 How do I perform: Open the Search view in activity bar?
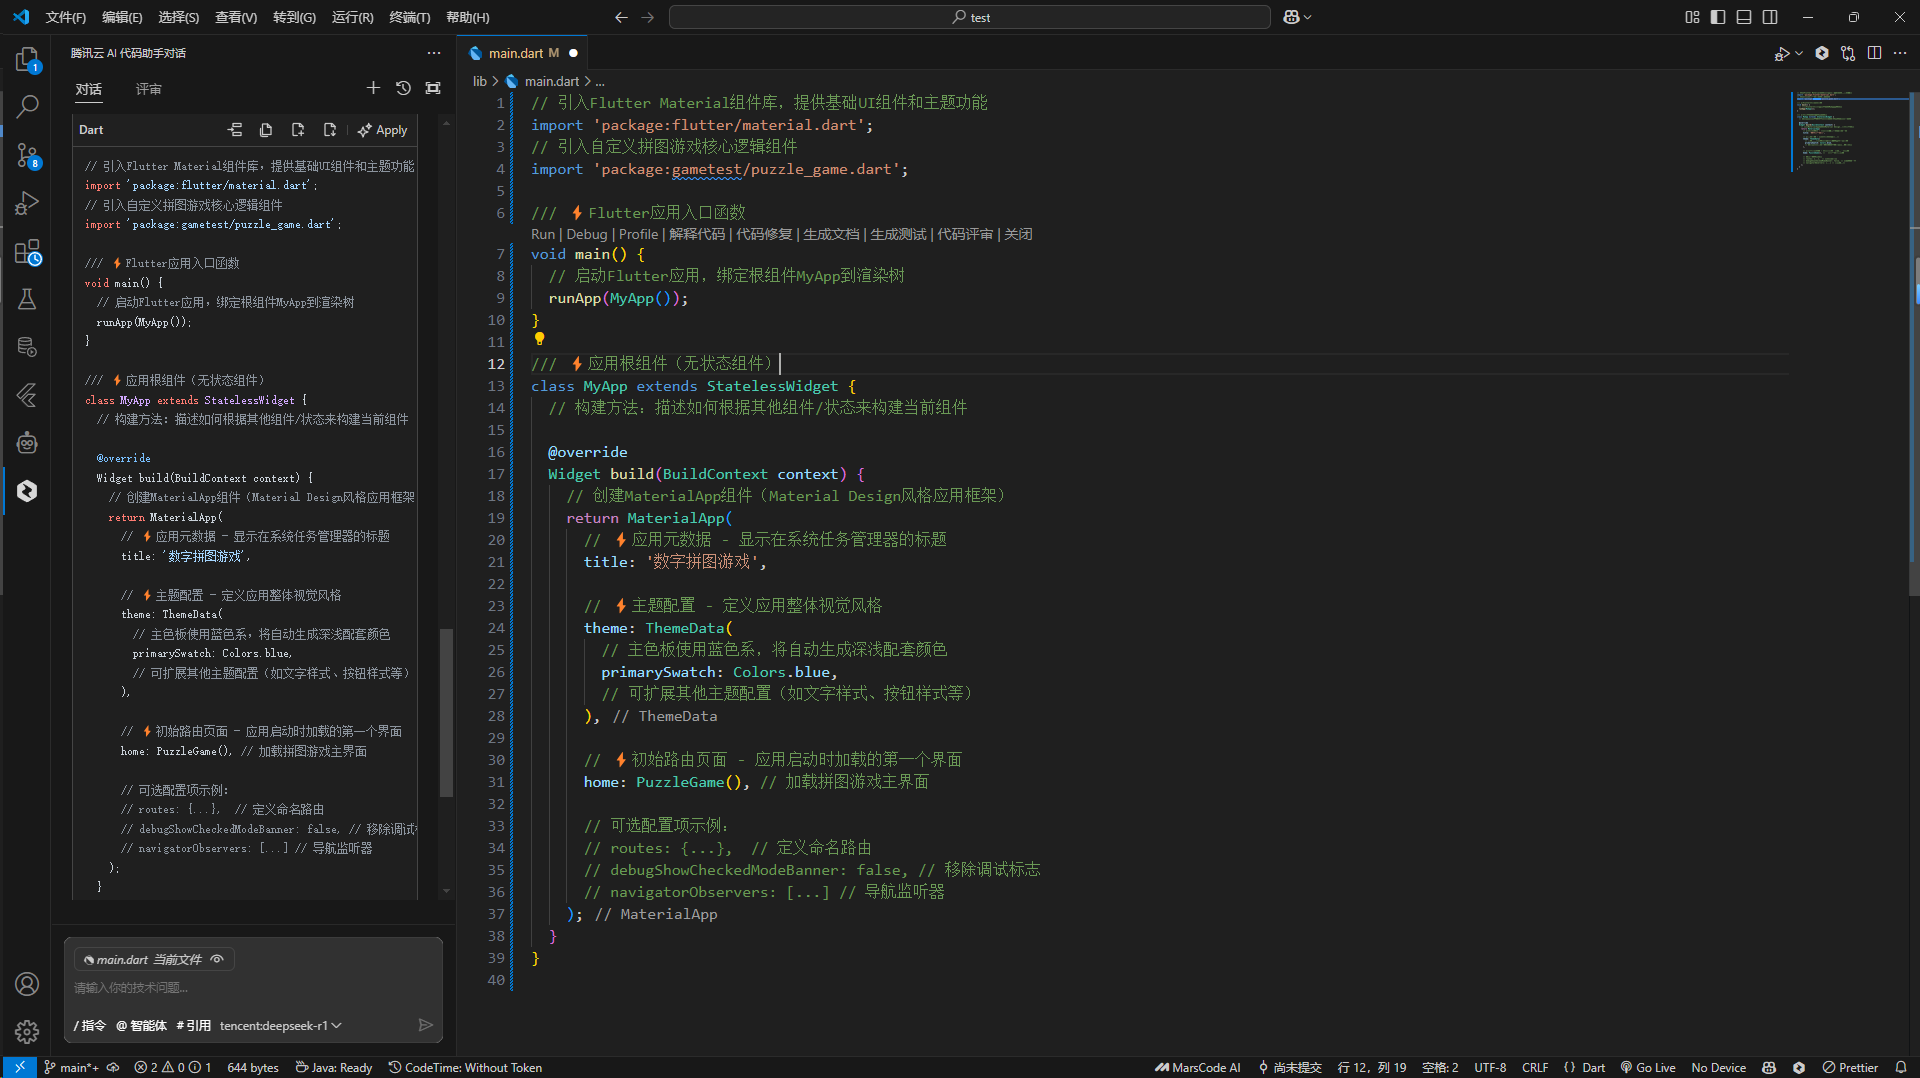27,106
